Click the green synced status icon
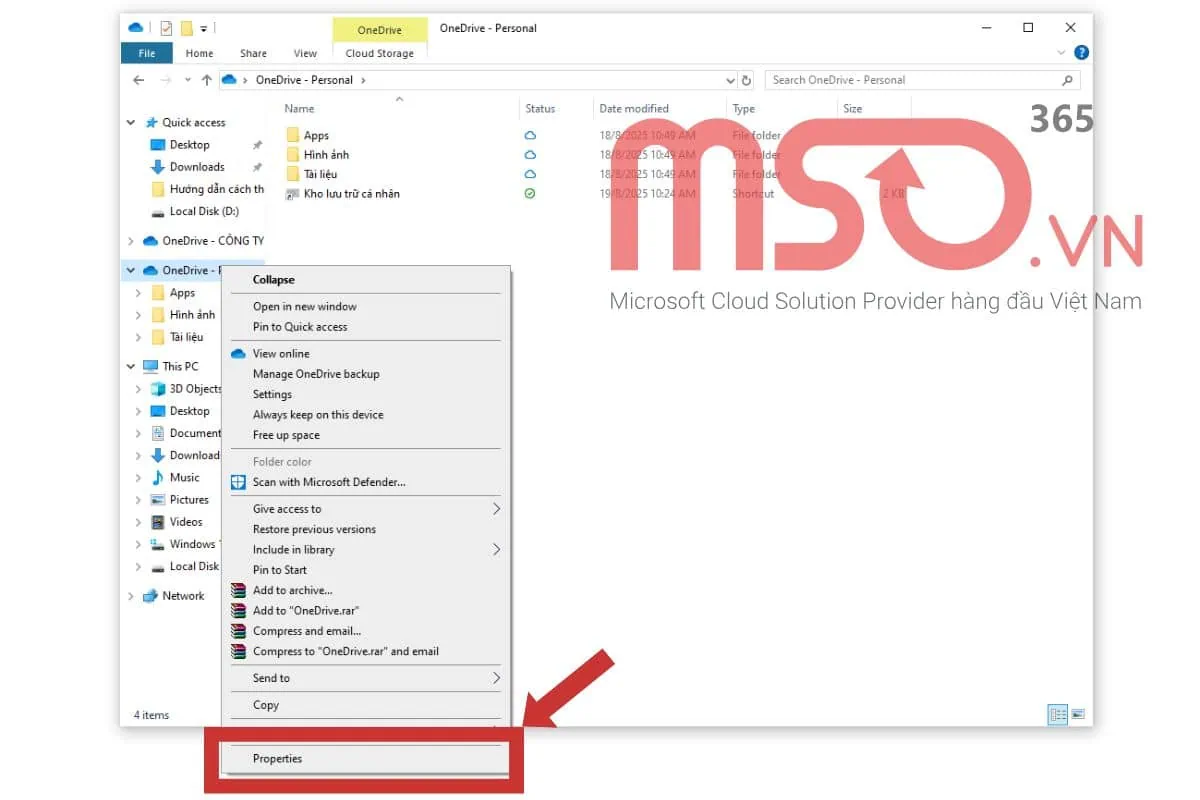 [530, 193]
